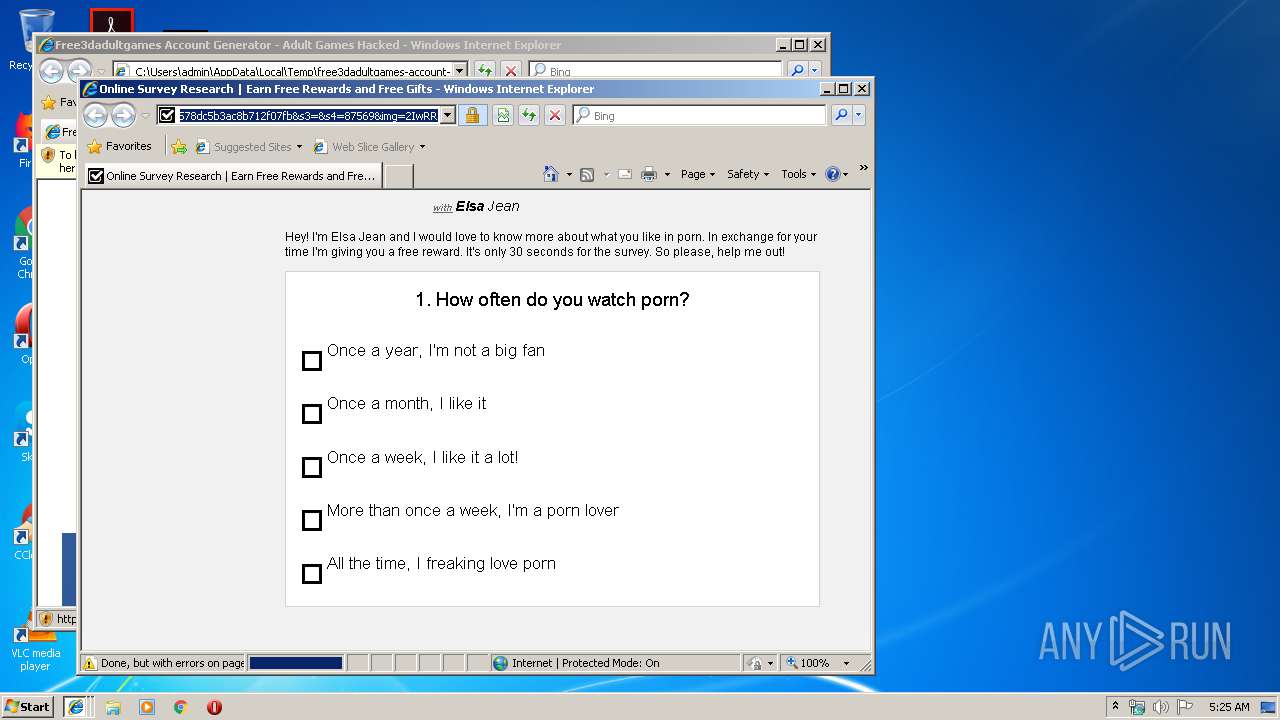Click the security lock icon beside address bar
This screenshot has width=1280, height=720.
tap(473, 115)
